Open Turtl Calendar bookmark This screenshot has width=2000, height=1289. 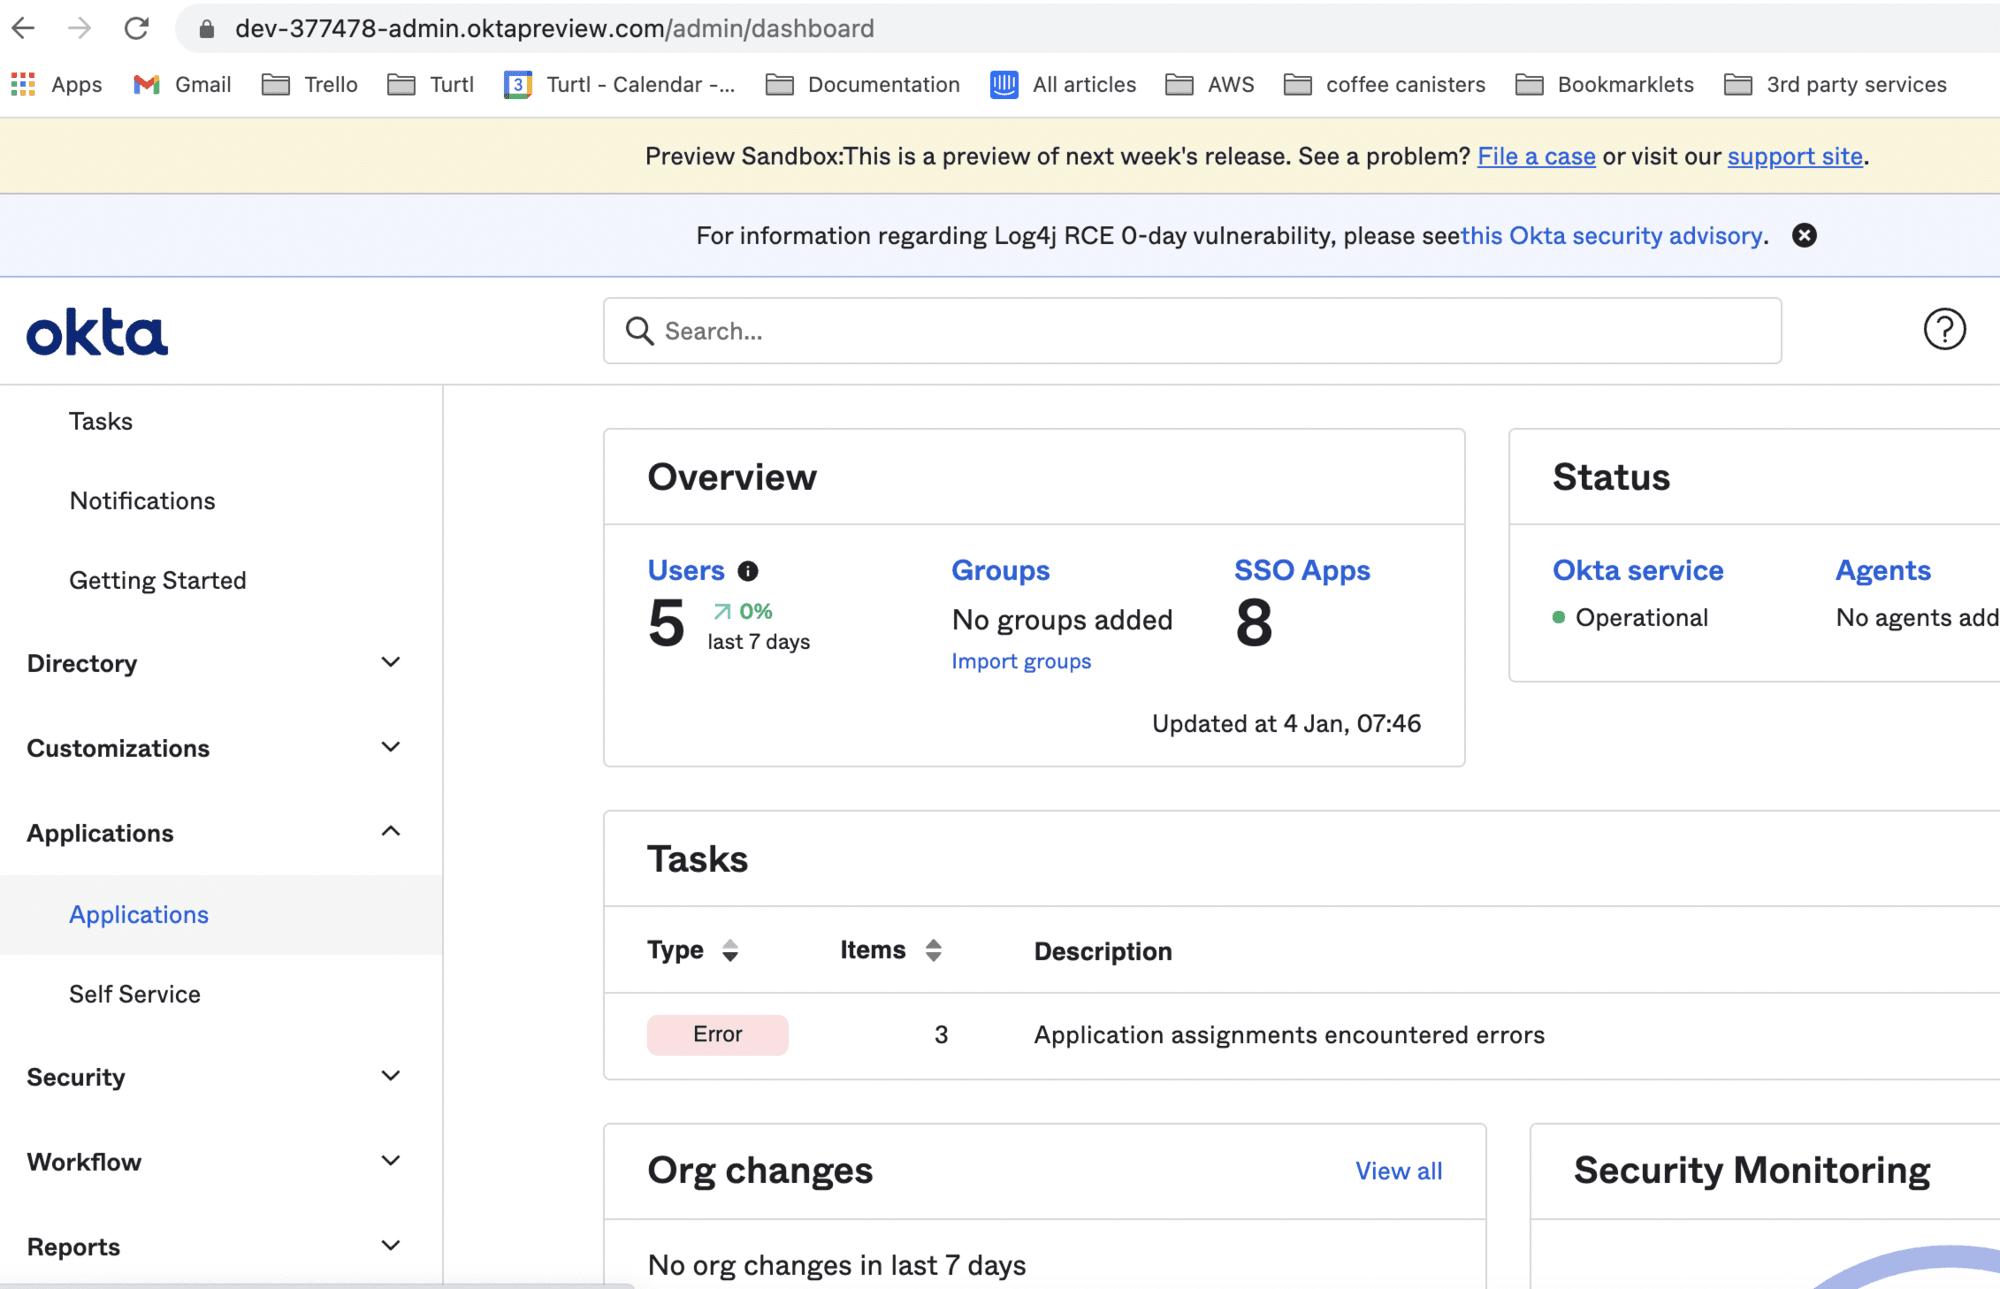coord(620,85)
